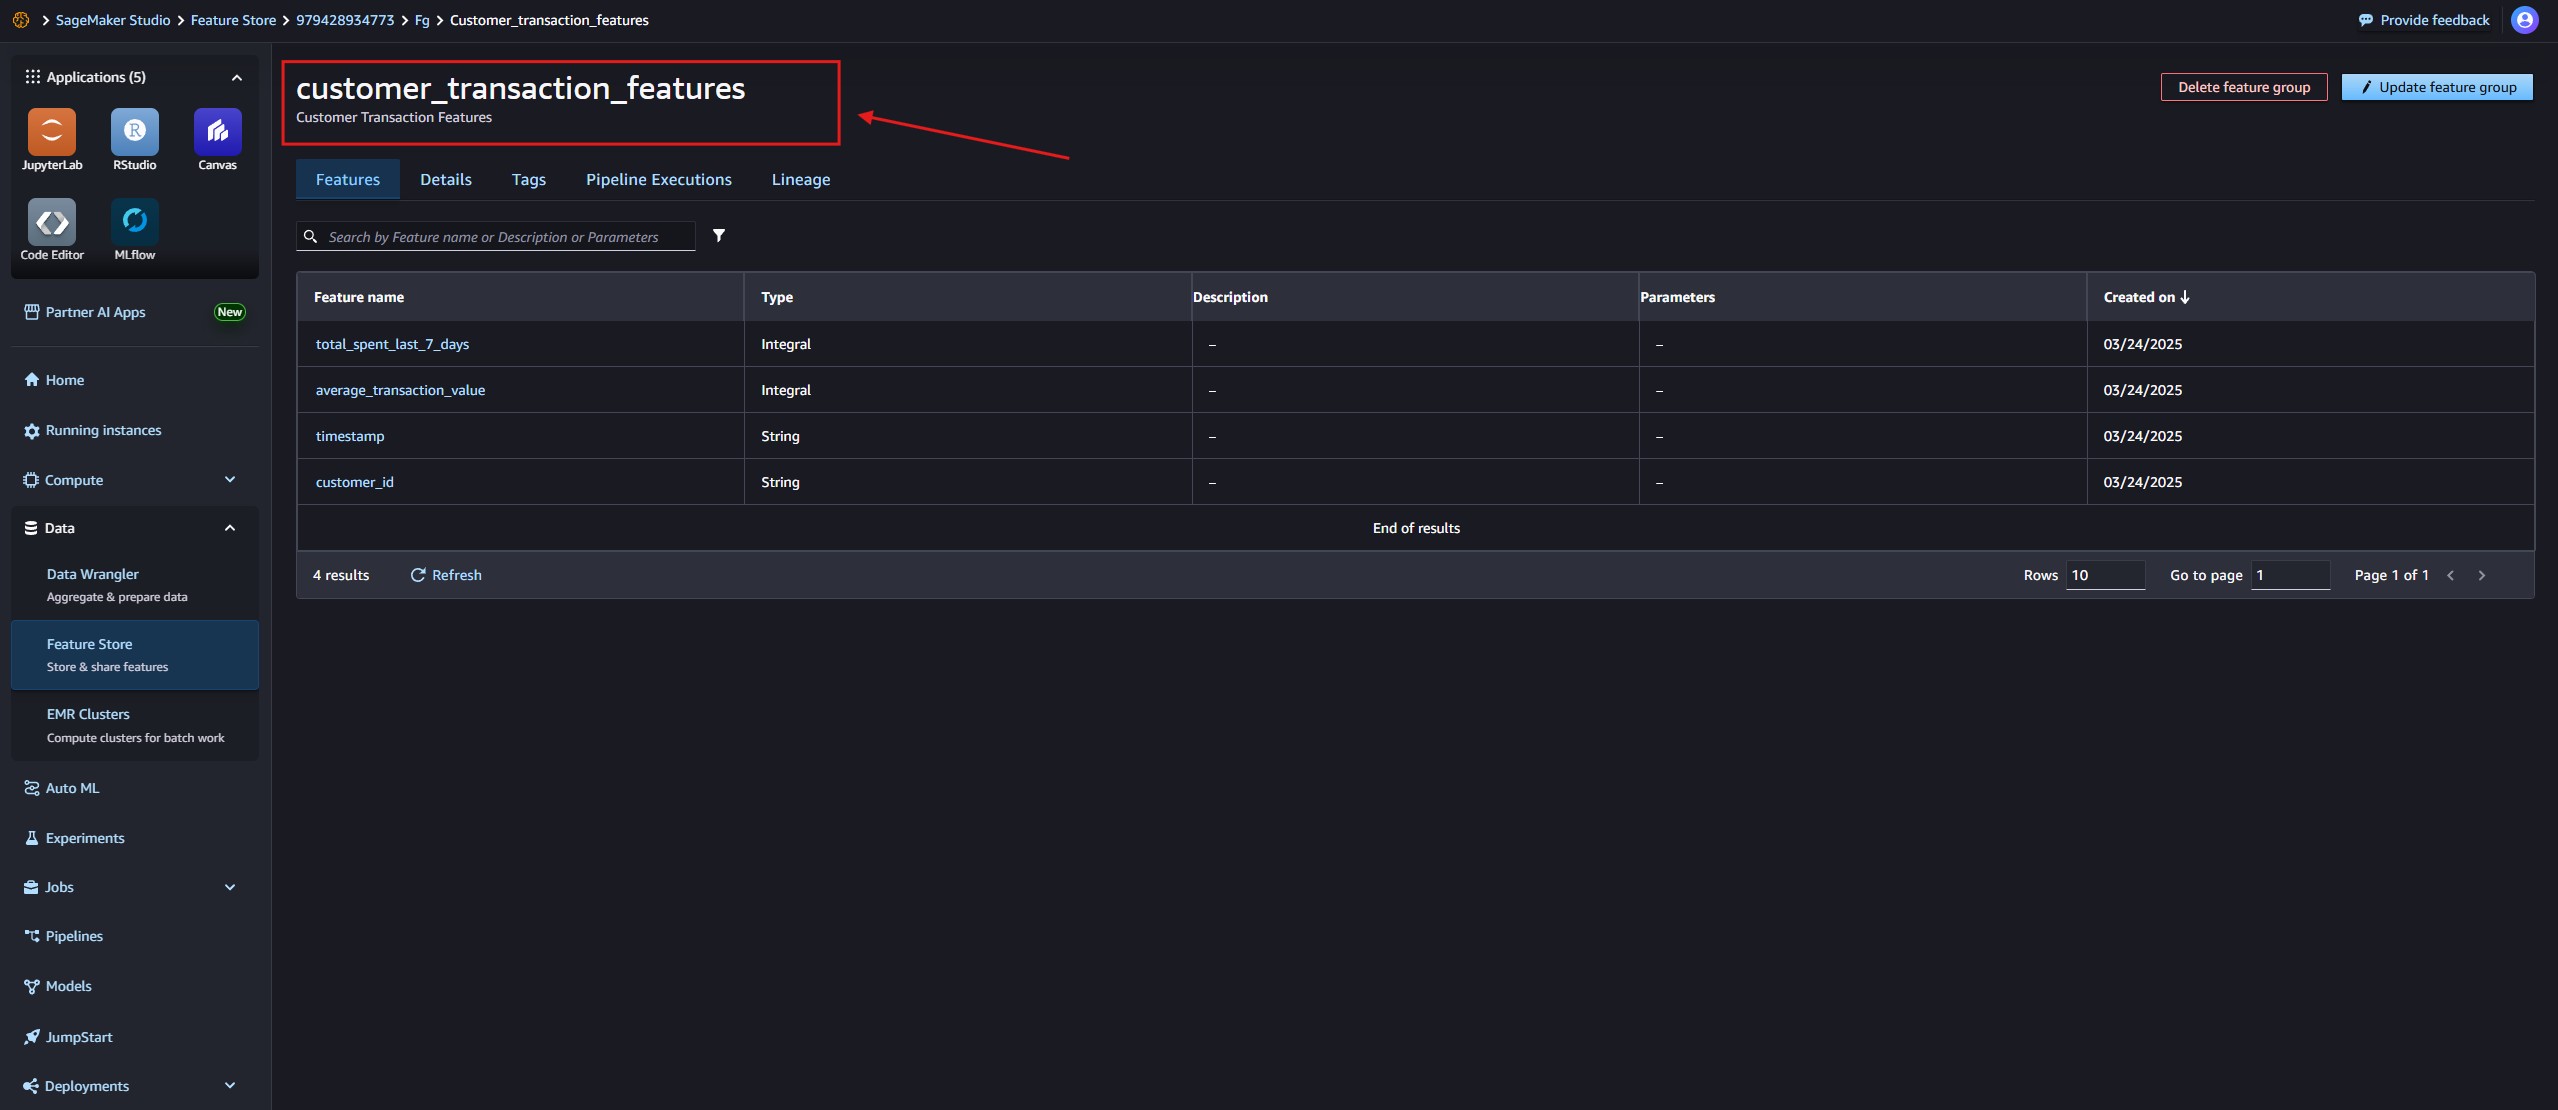Click Delete feature group button

(x=2243, y=87)
